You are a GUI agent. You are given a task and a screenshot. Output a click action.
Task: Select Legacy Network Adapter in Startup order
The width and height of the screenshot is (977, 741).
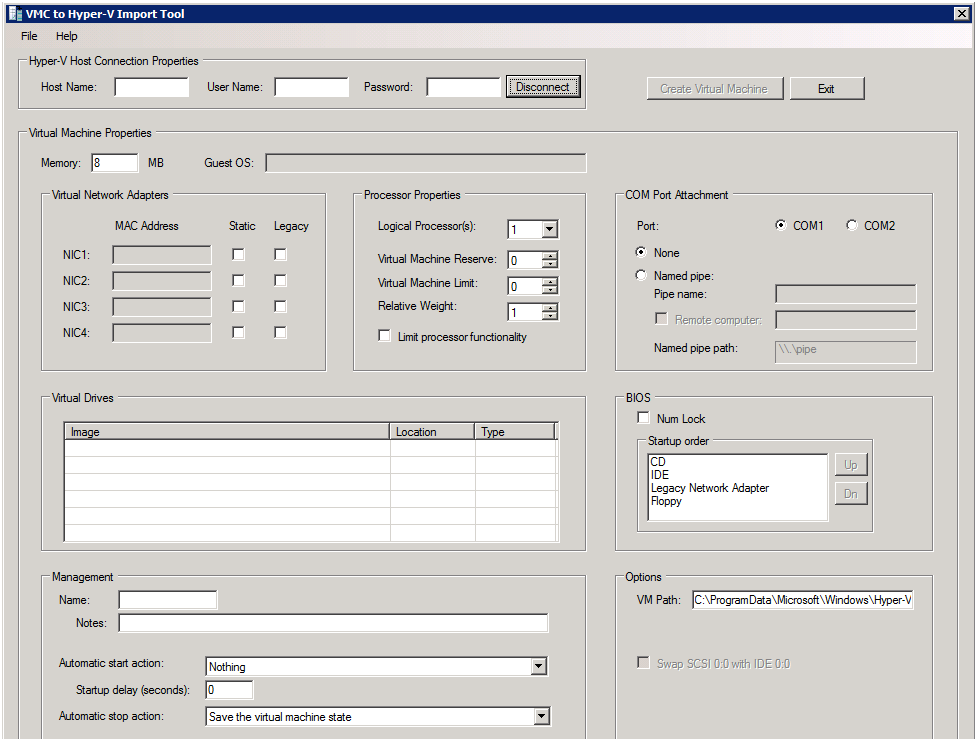coord(710,488)
